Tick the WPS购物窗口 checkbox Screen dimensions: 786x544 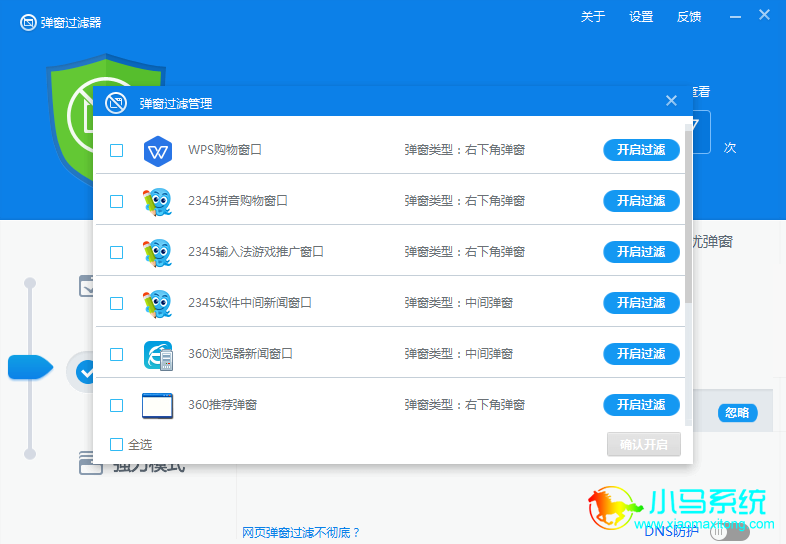coord(116,150)
